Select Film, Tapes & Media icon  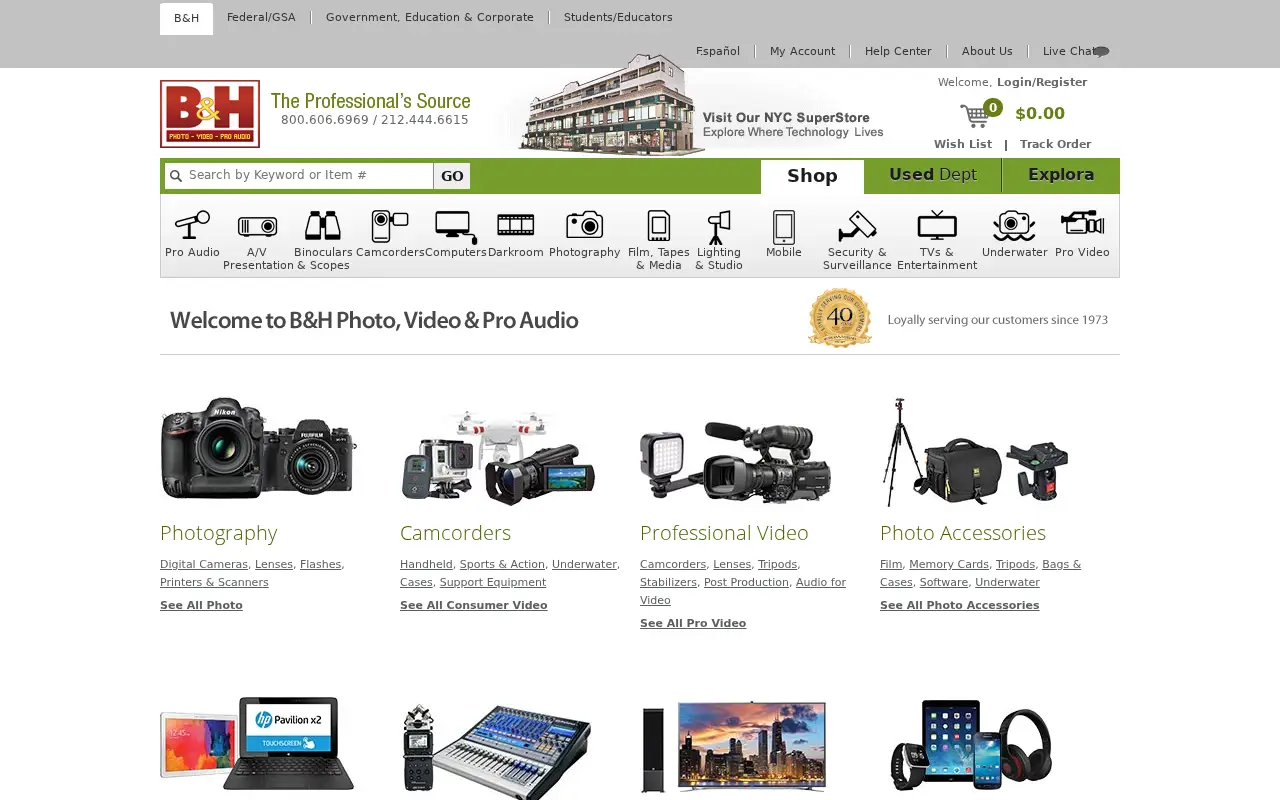[659, 226]
